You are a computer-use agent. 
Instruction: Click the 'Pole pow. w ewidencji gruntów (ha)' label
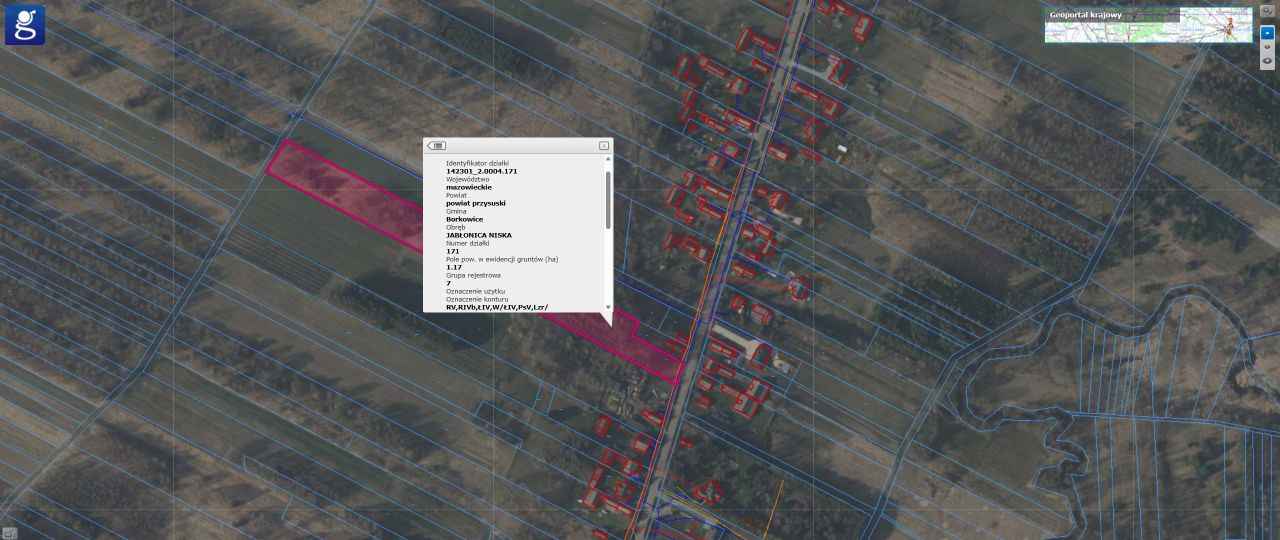click(x=502, y=259)
